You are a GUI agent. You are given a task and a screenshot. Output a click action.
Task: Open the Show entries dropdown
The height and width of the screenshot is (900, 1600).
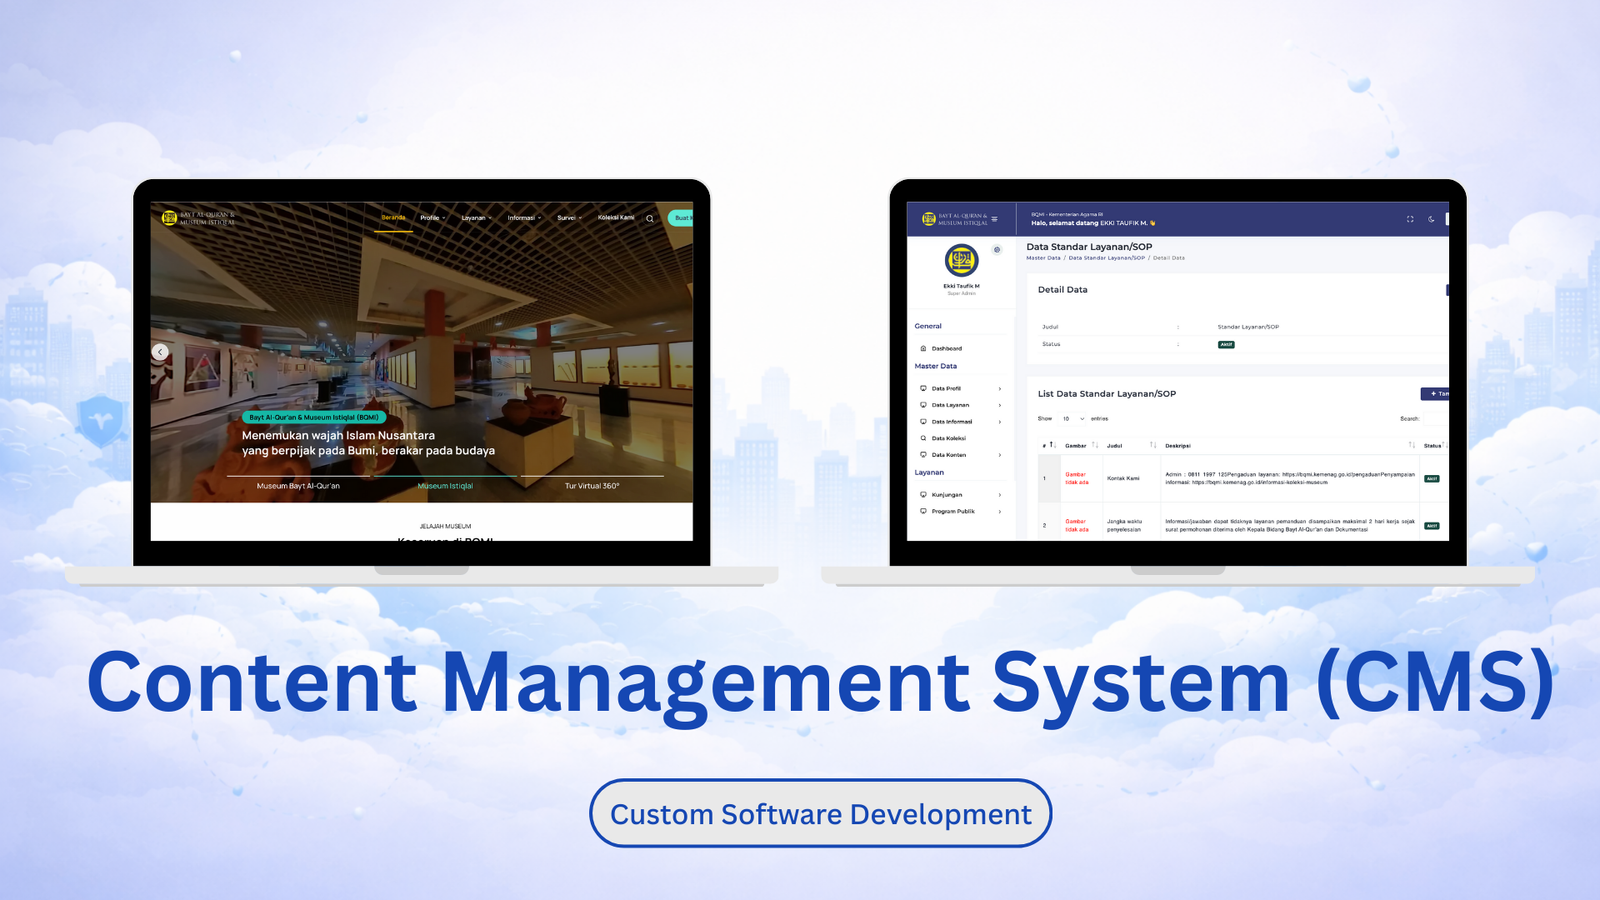tap(1072, 419)
